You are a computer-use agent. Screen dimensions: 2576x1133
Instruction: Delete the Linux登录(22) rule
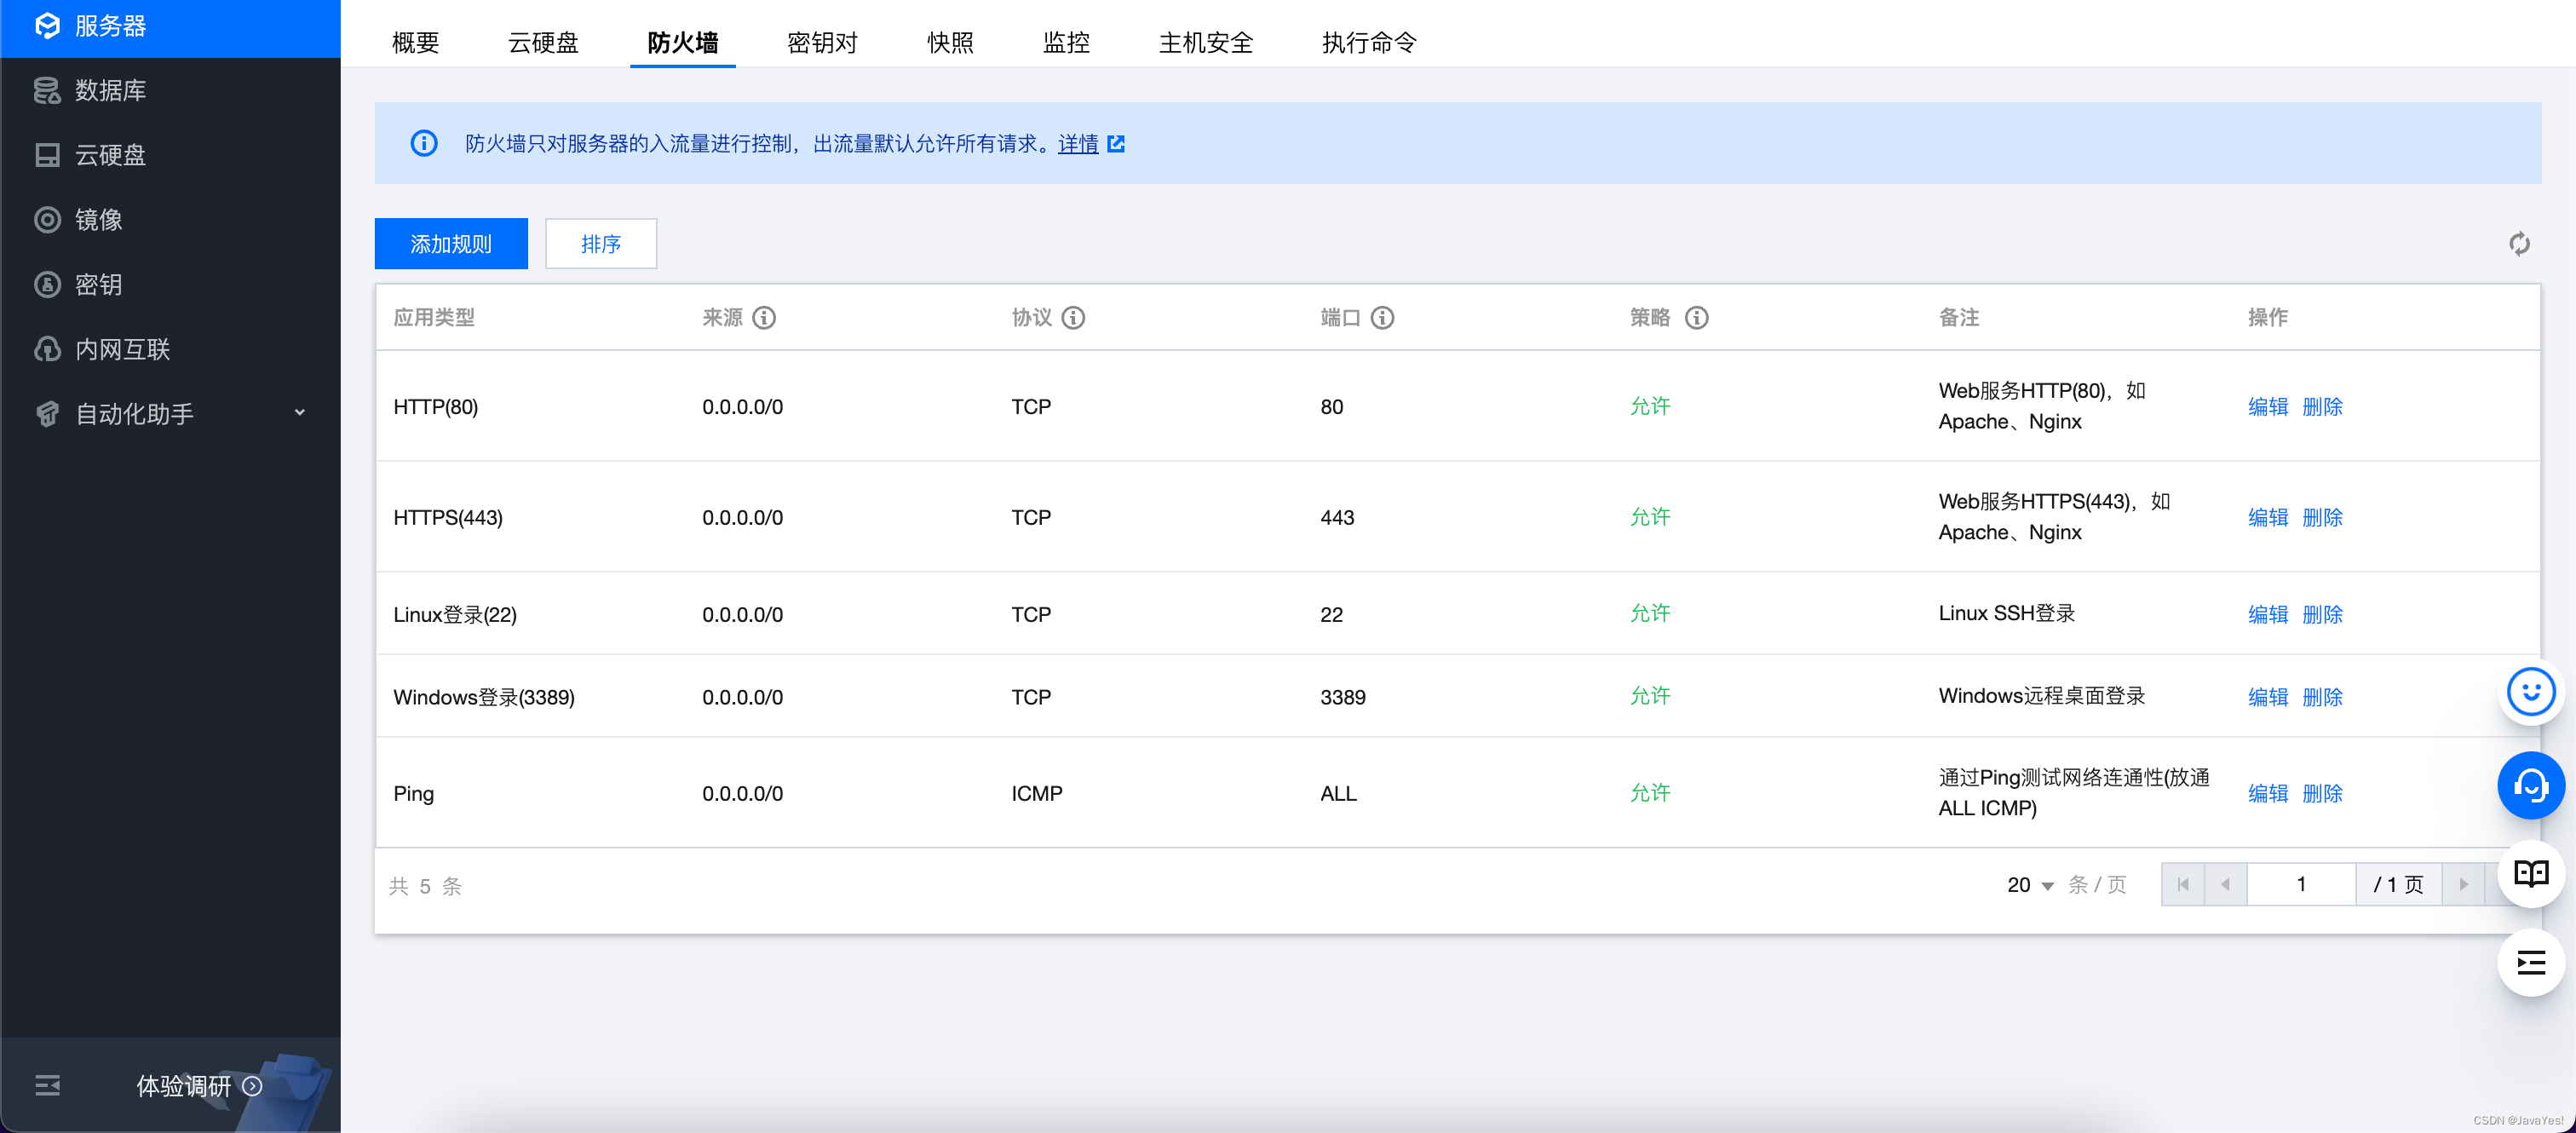click(x=2322, y=615)
